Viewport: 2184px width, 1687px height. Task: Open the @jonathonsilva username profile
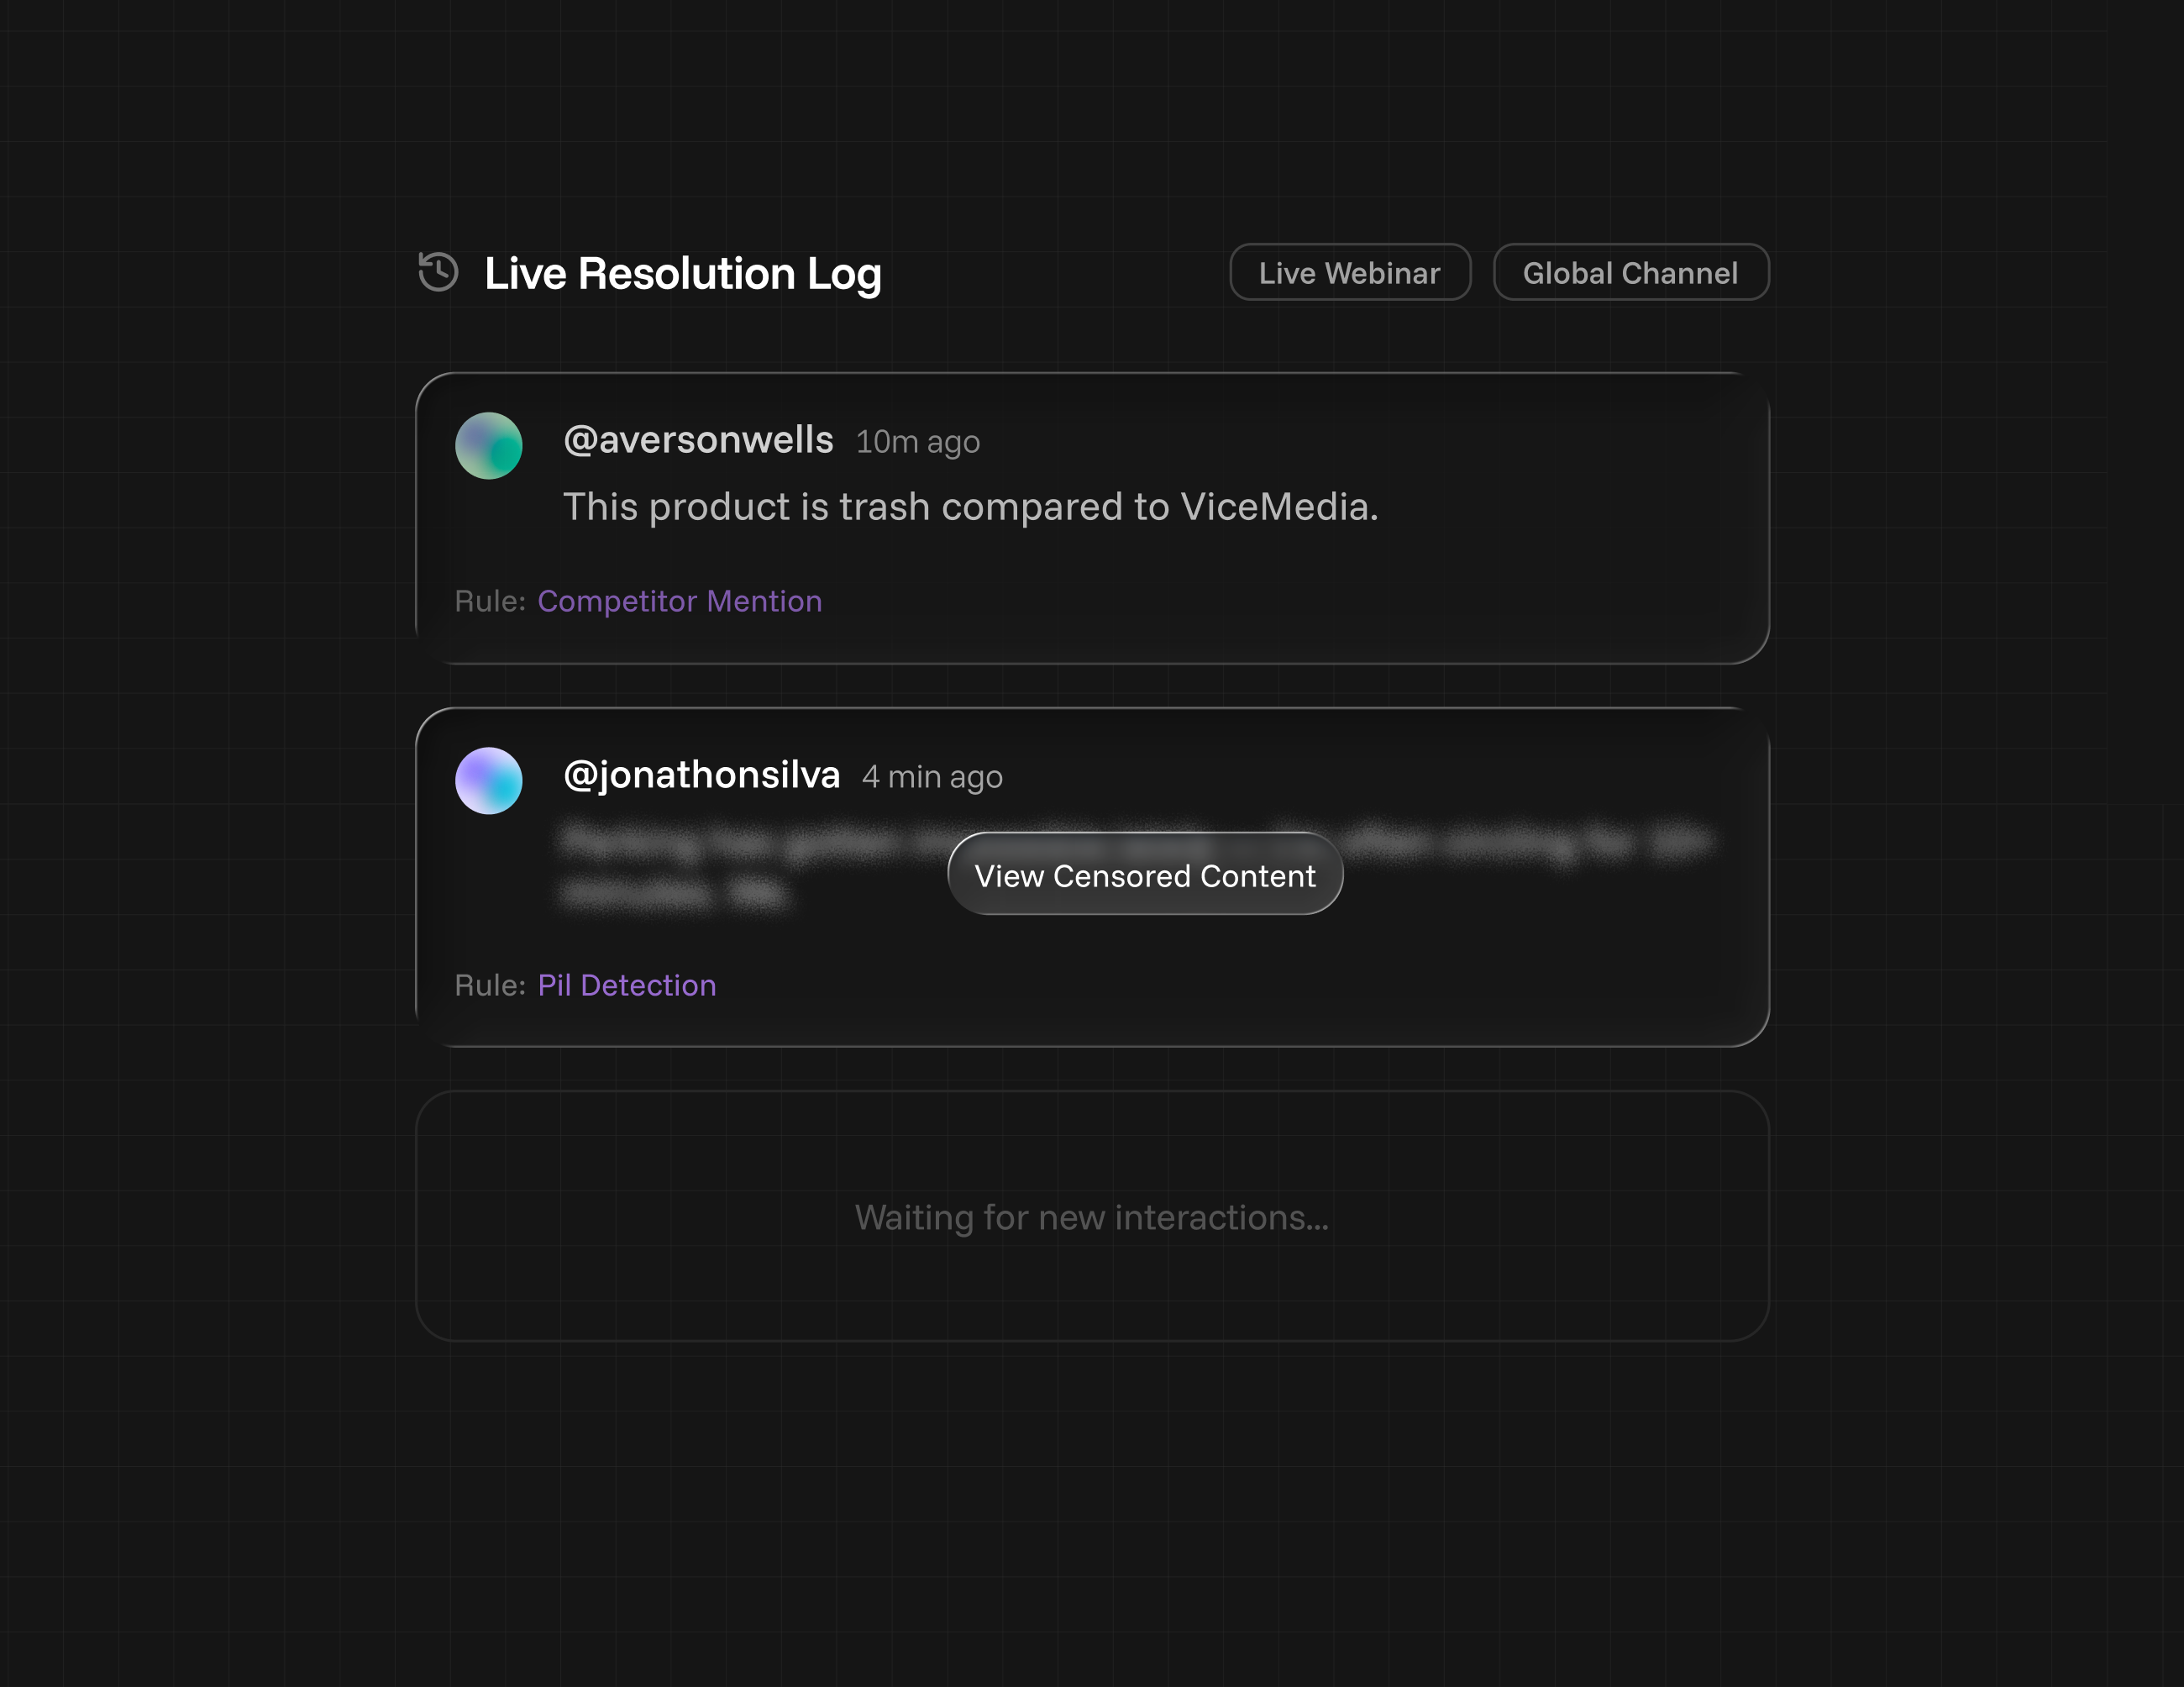point(701,775)
